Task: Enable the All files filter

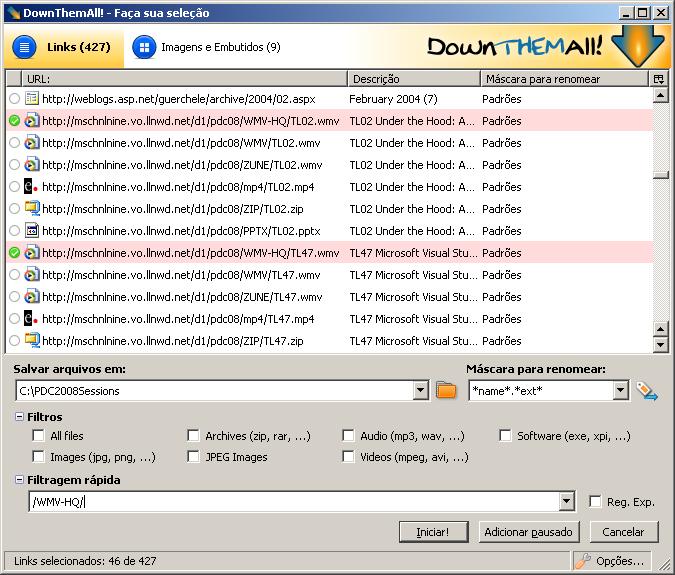Action: [38, 436]
